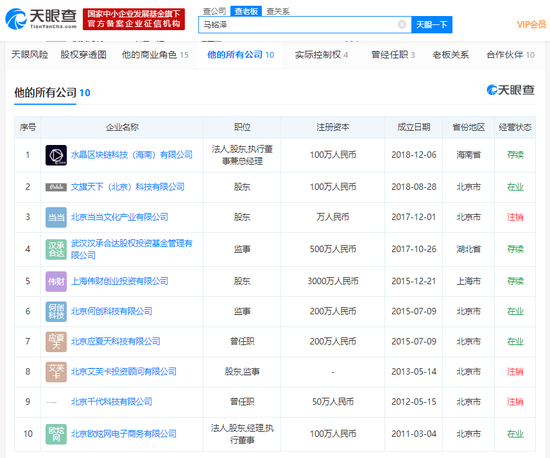Click the 企业名称 column header
Viewport: 550px width, 458px height.
(122, 127)
